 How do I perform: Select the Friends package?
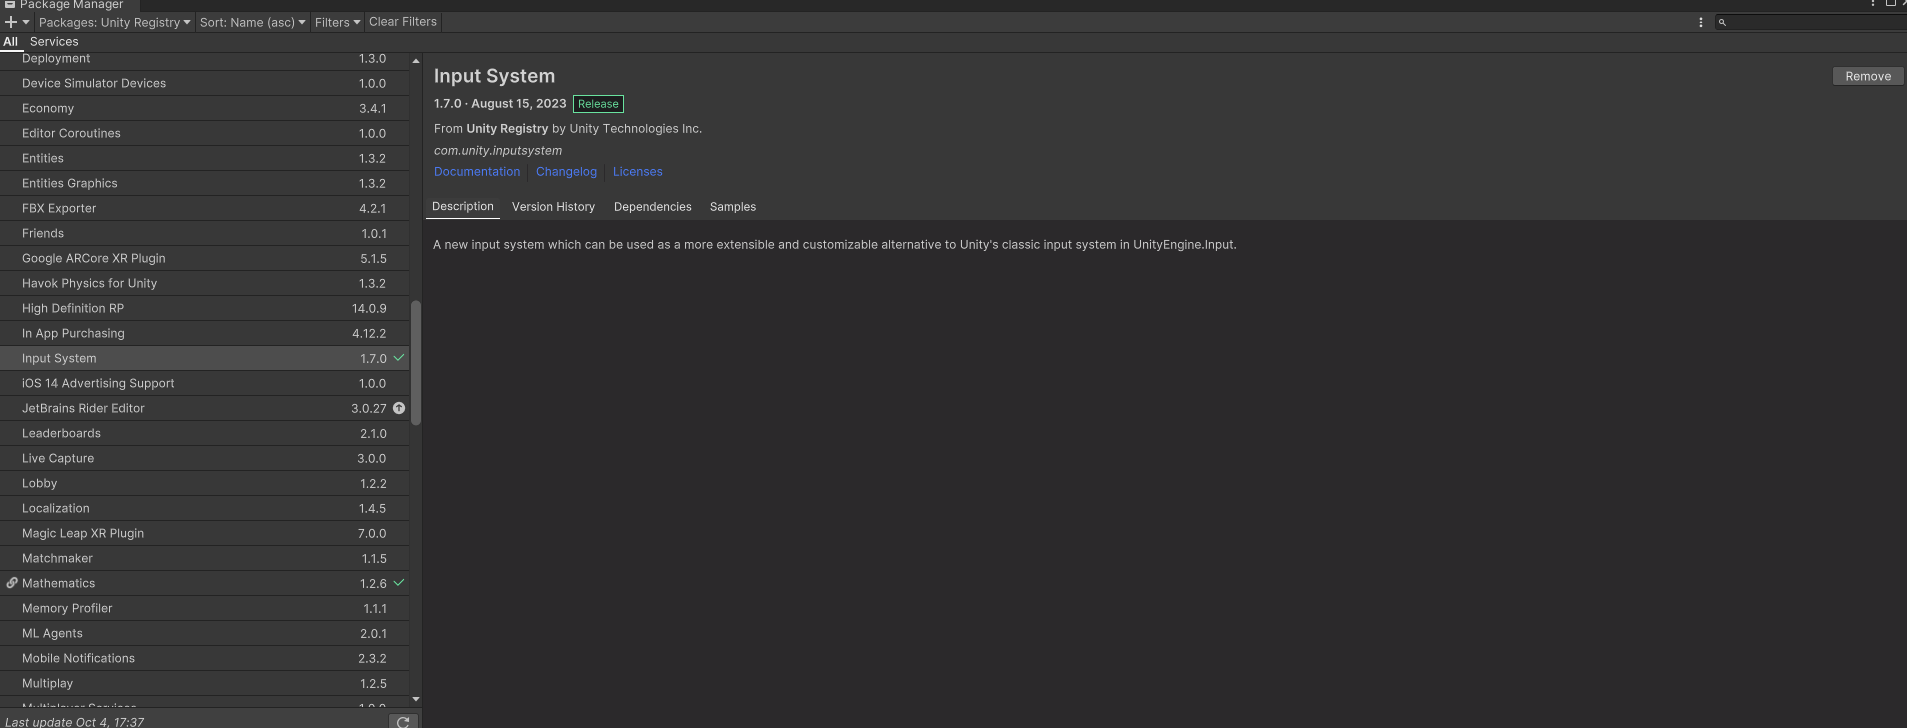(x=204, y=233)
